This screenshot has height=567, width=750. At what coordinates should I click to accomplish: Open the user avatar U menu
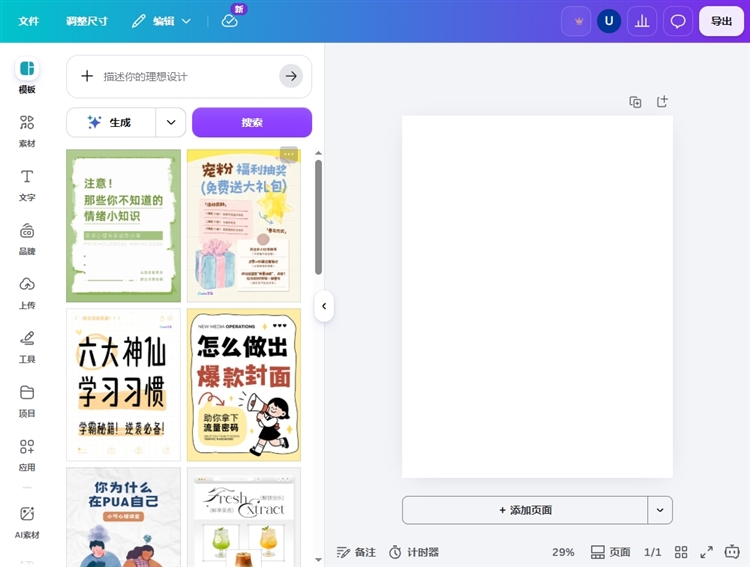(609, 21)
